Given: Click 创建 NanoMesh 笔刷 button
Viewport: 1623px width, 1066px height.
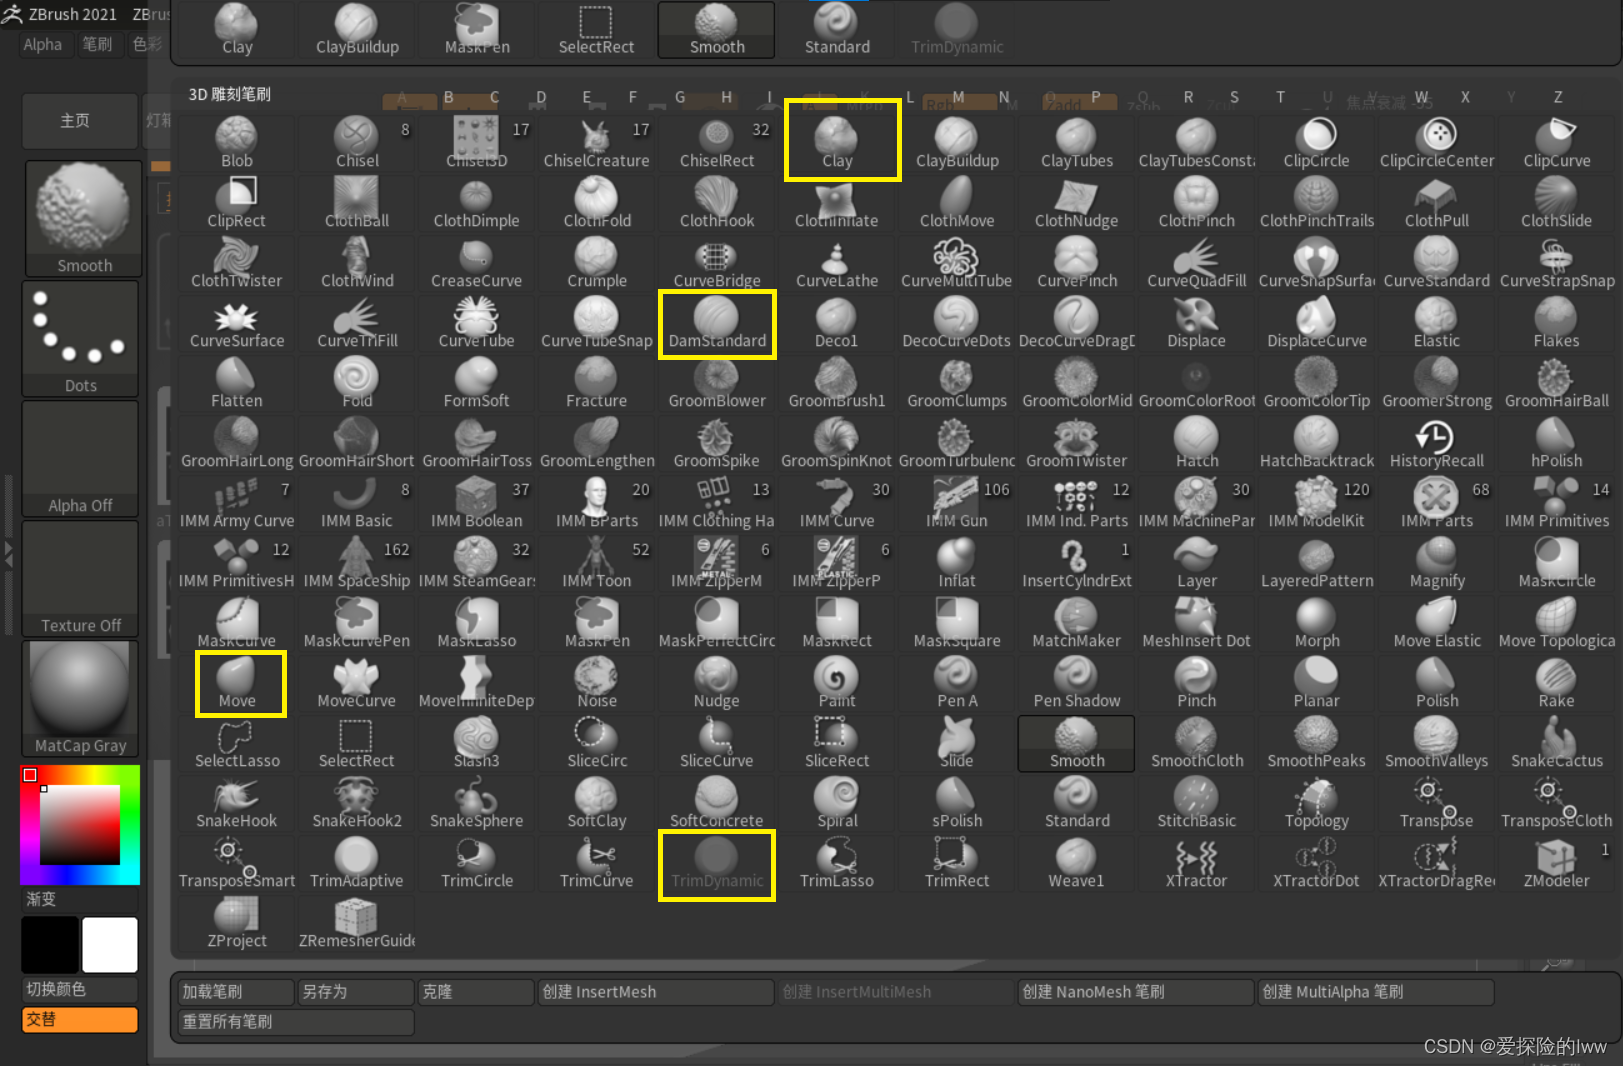Looking at the screenshot, I should click(1136, 991).
